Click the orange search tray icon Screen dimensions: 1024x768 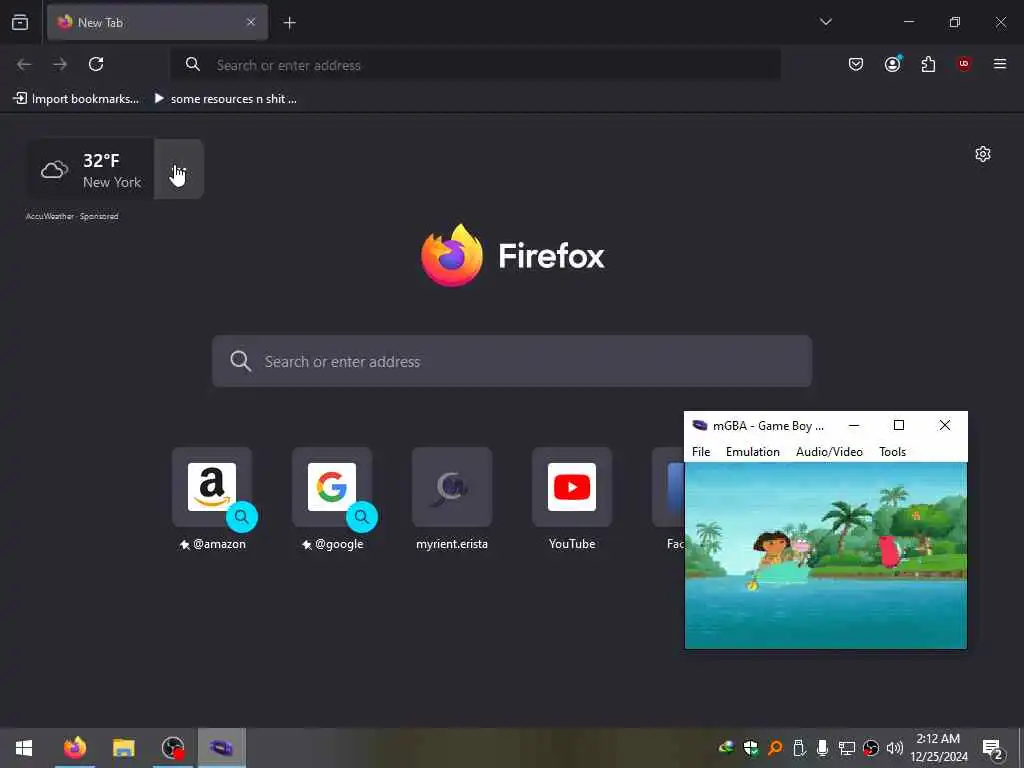tap(775, 748)
